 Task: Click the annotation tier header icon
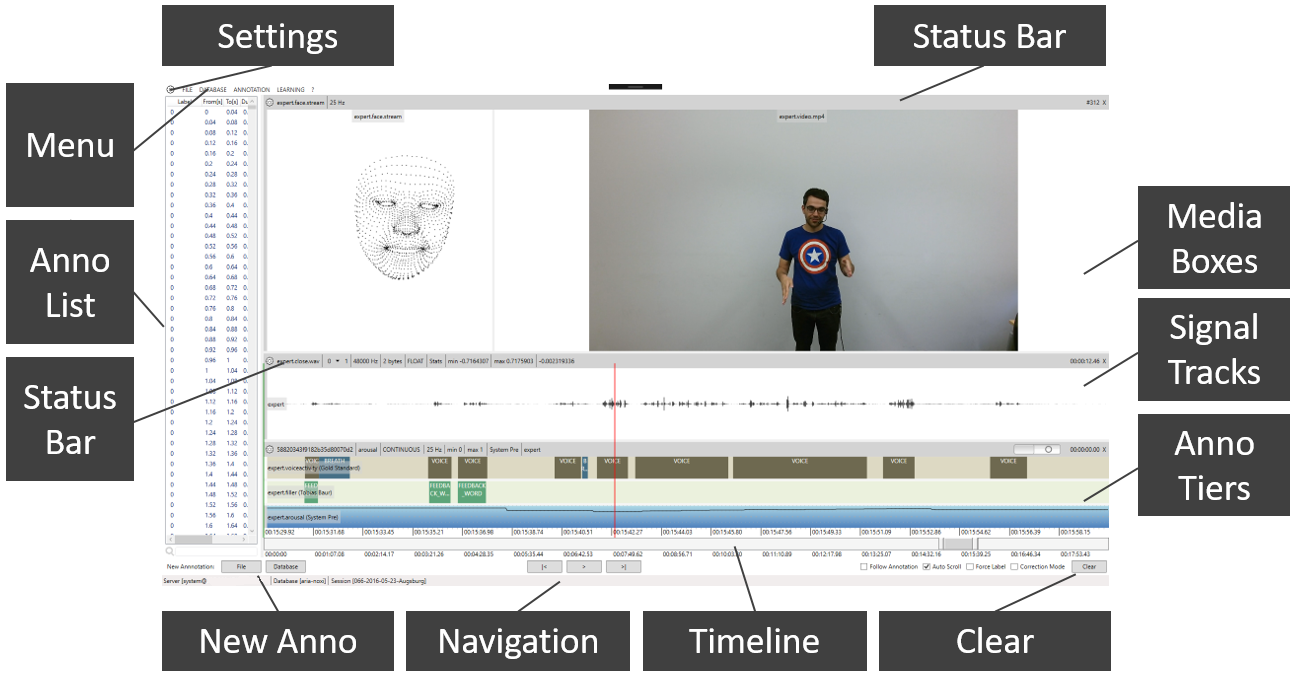[271, 449]
